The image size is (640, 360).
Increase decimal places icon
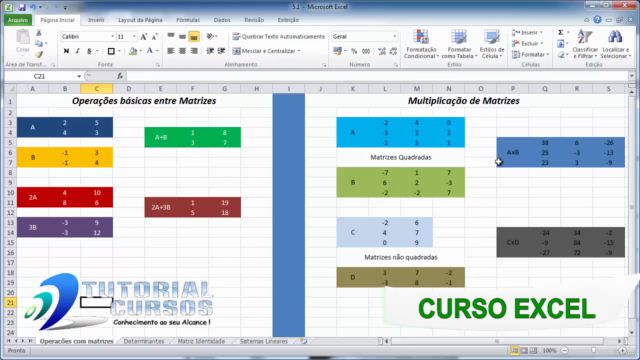[382, 51]
